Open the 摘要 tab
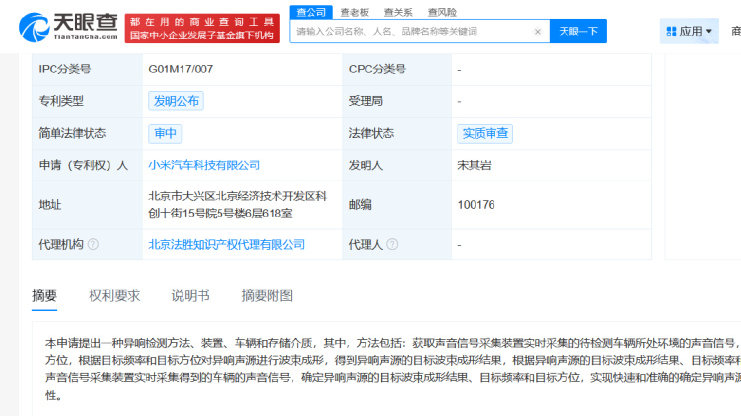The image size is (741, 417). coord(44,296)
